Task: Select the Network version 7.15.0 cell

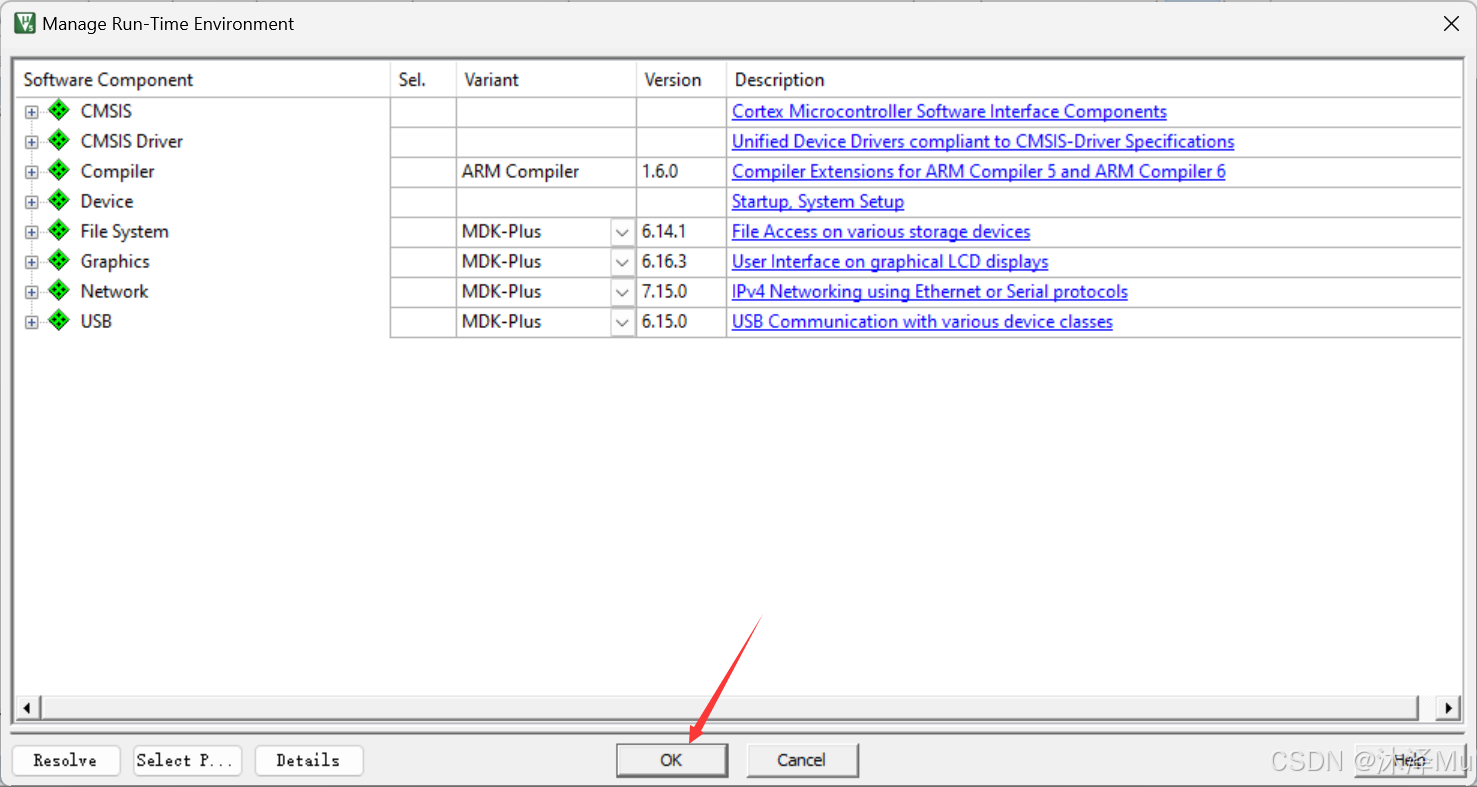Action: coord(681,291)
